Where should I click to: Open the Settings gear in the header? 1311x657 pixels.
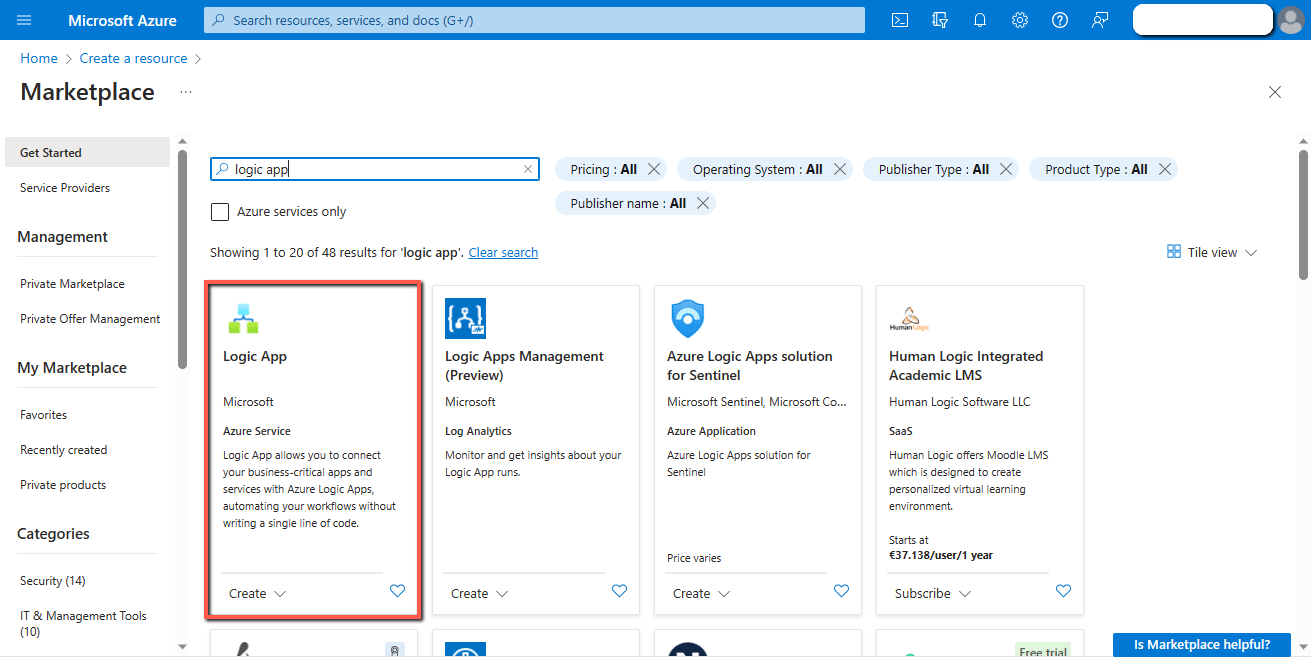tap(1020, 20)
